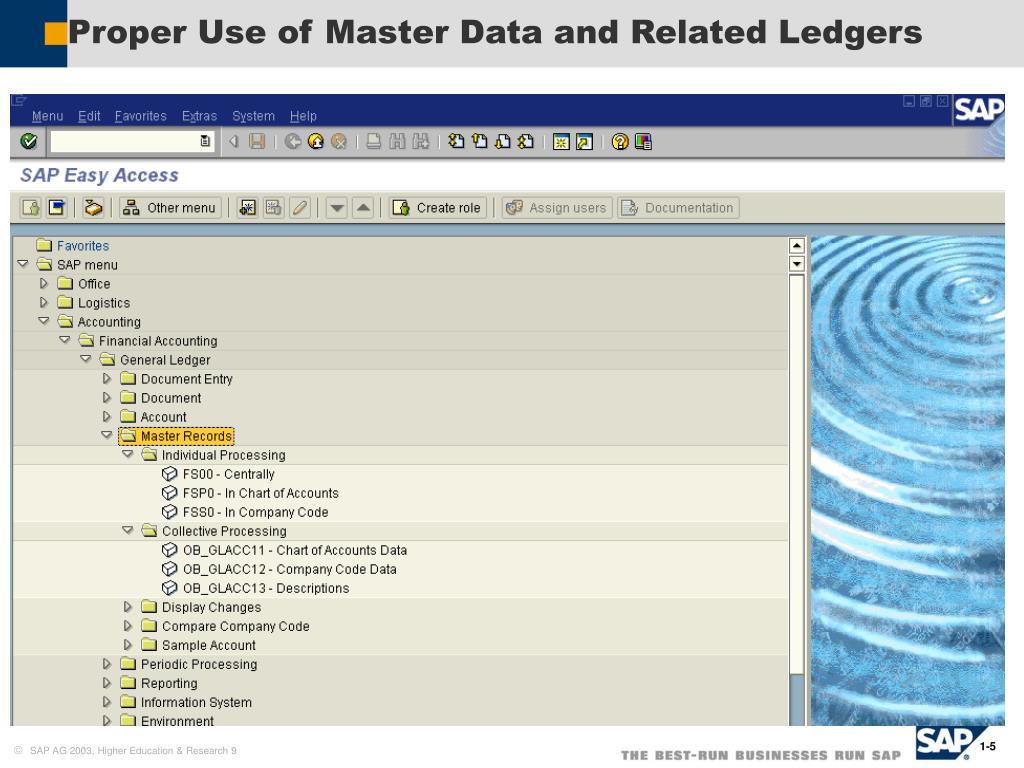Expand the Logistics folder
The height and width of the screenshot is (768, 1024).
coord(44,302)
